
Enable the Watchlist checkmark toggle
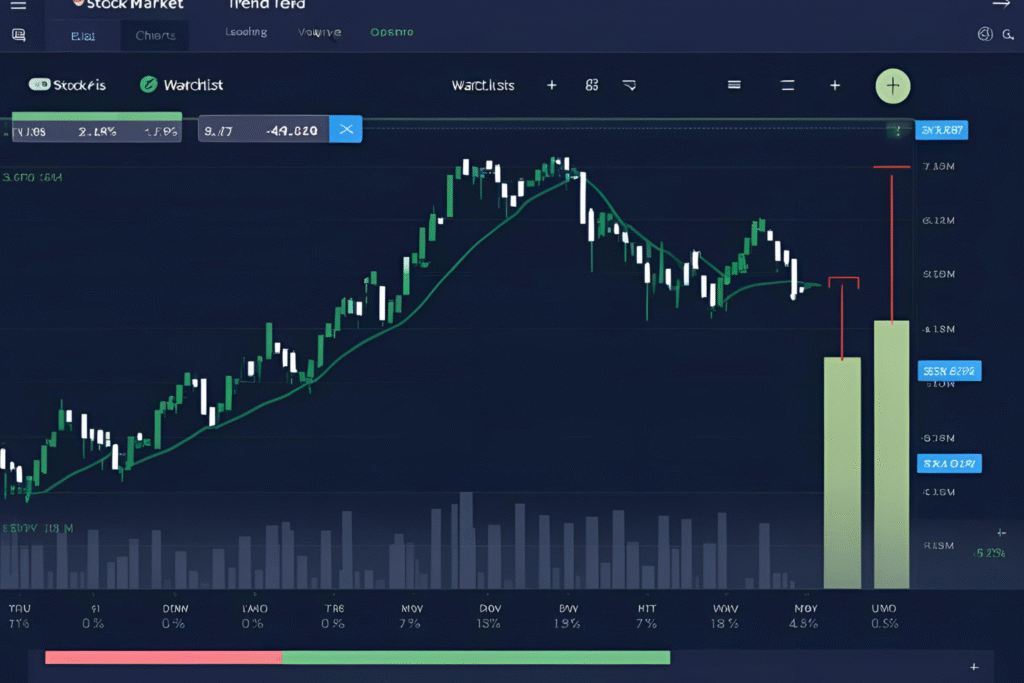click(x=148, y=85)
